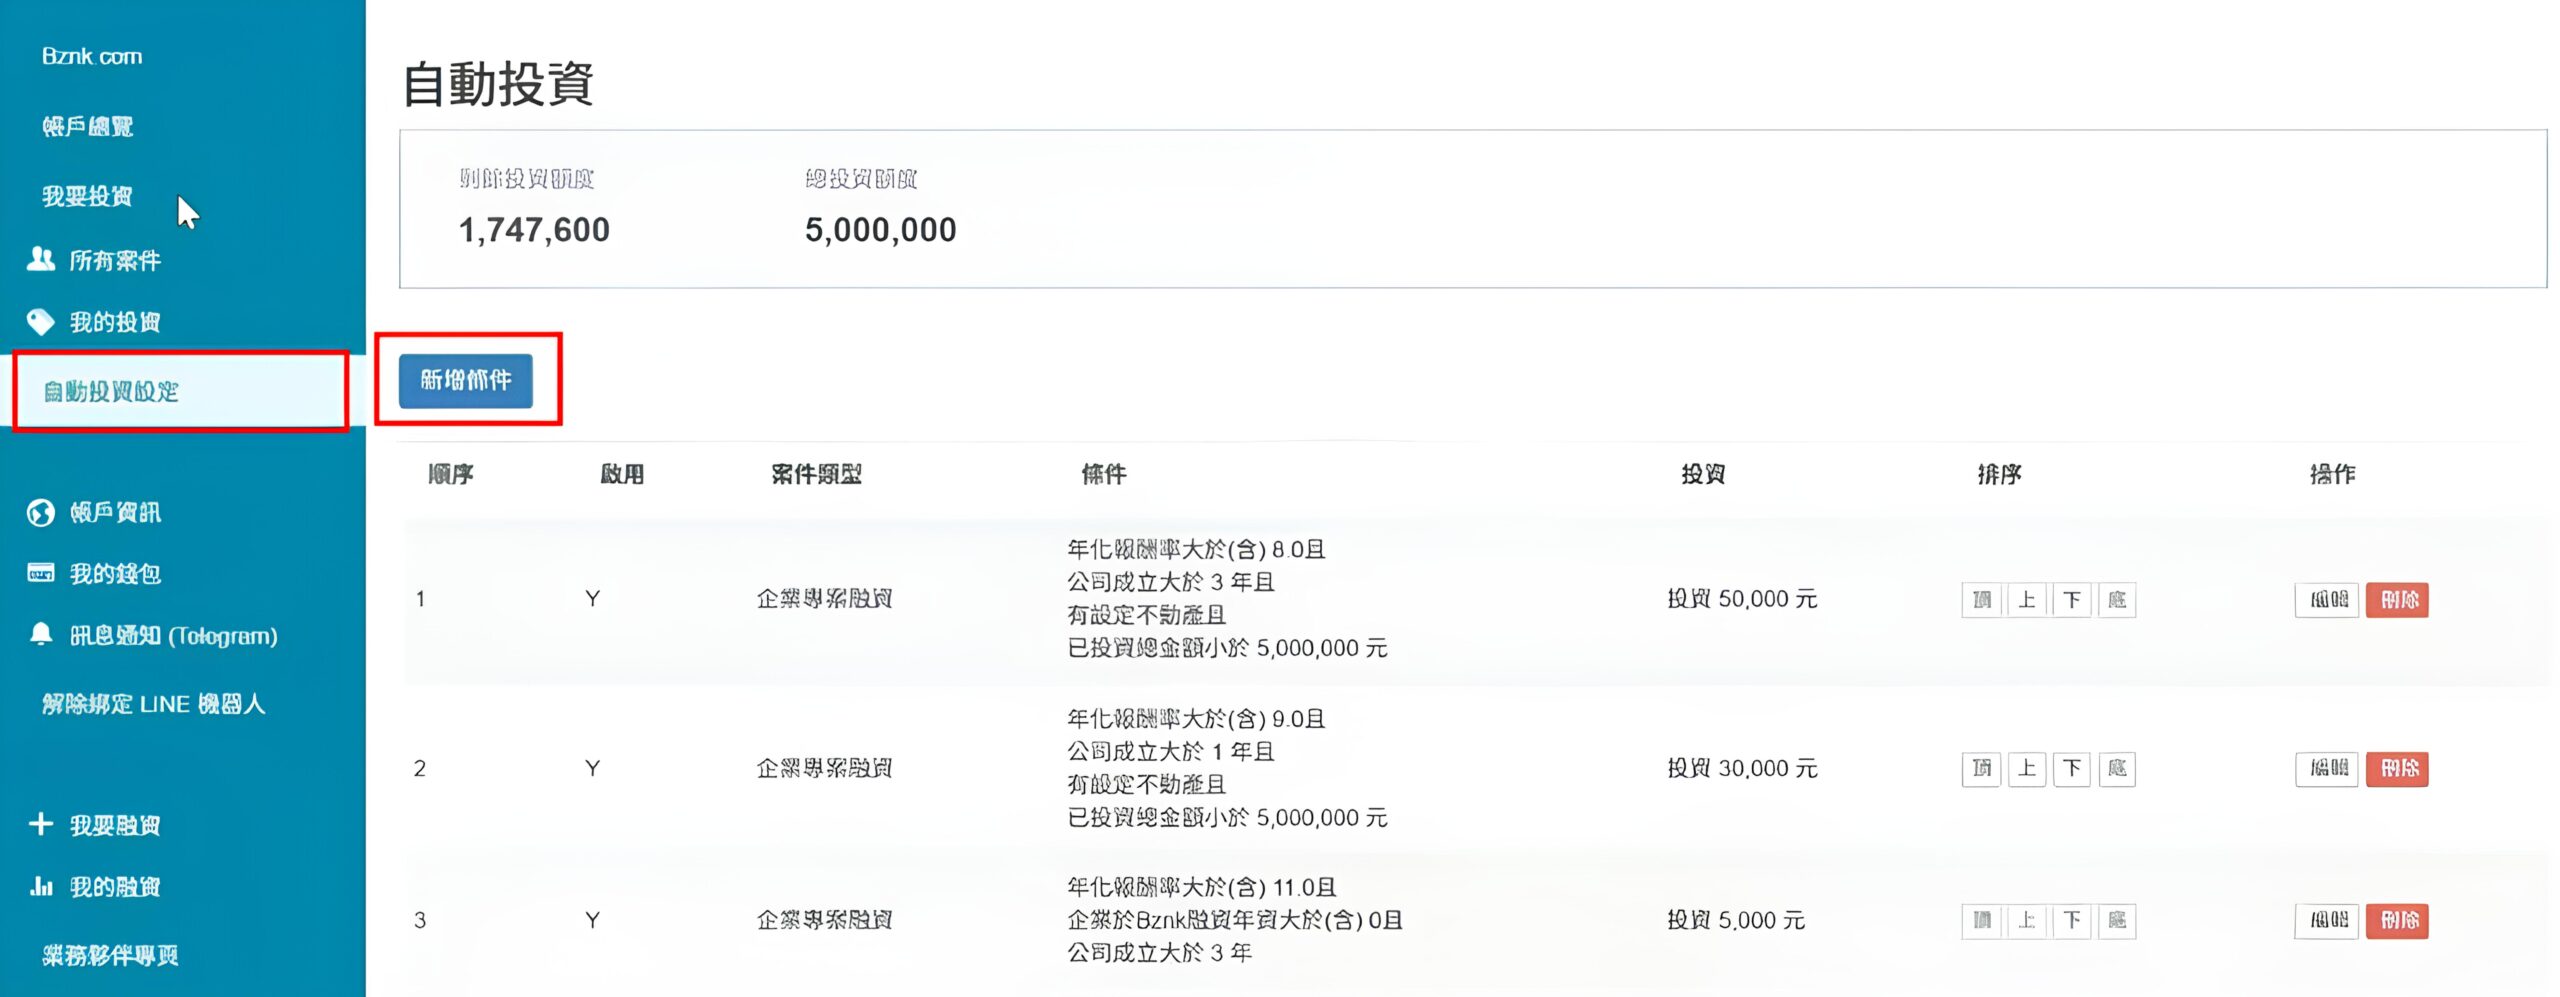Move rule 1 down with 下 button
The width and height of the screenshot is (2560, 997).
2072,600
